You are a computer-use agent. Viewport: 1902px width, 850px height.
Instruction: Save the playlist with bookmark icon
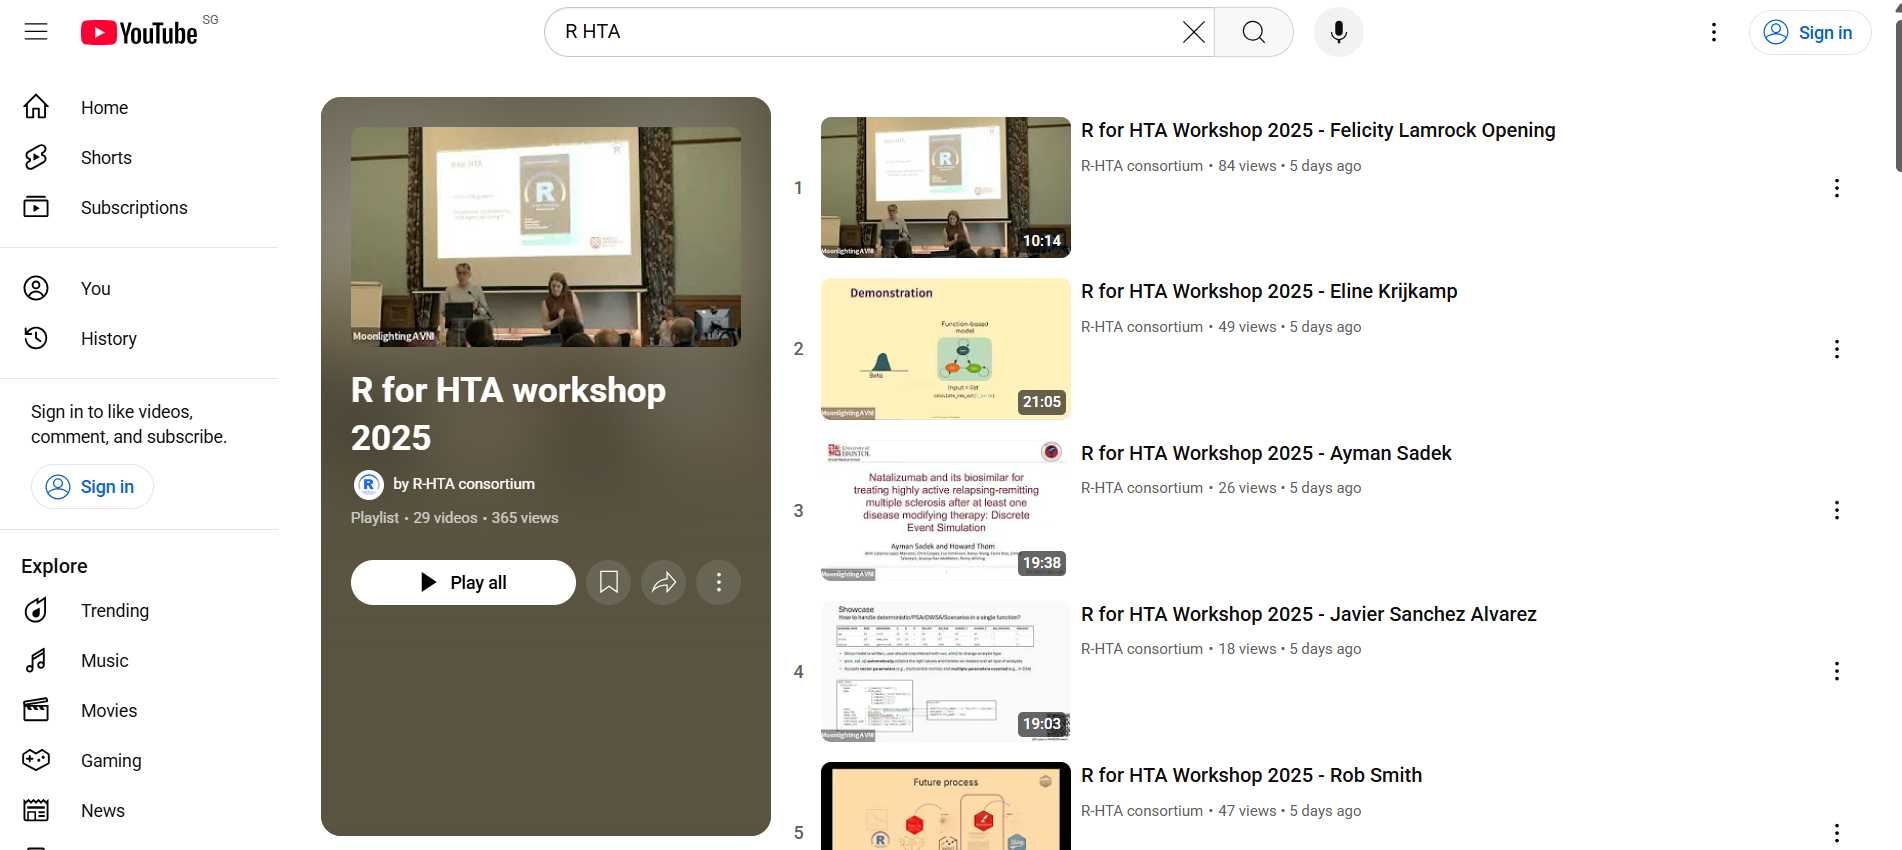point(608,582)
